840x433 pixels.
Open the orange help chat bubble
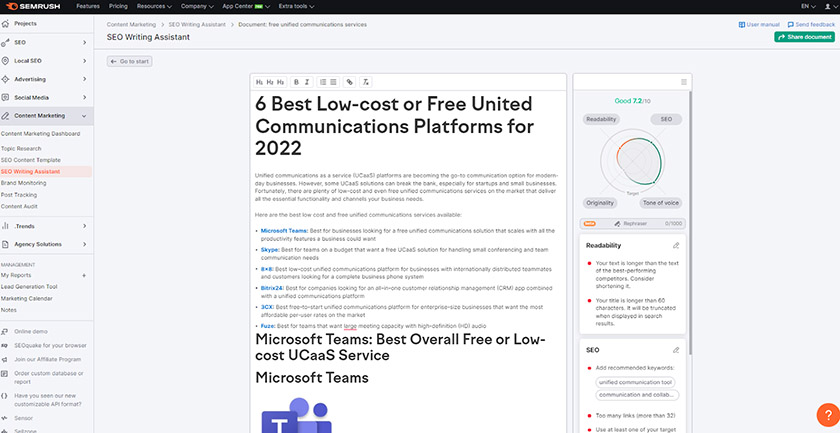pyautogui.click(x=828, y=415)
